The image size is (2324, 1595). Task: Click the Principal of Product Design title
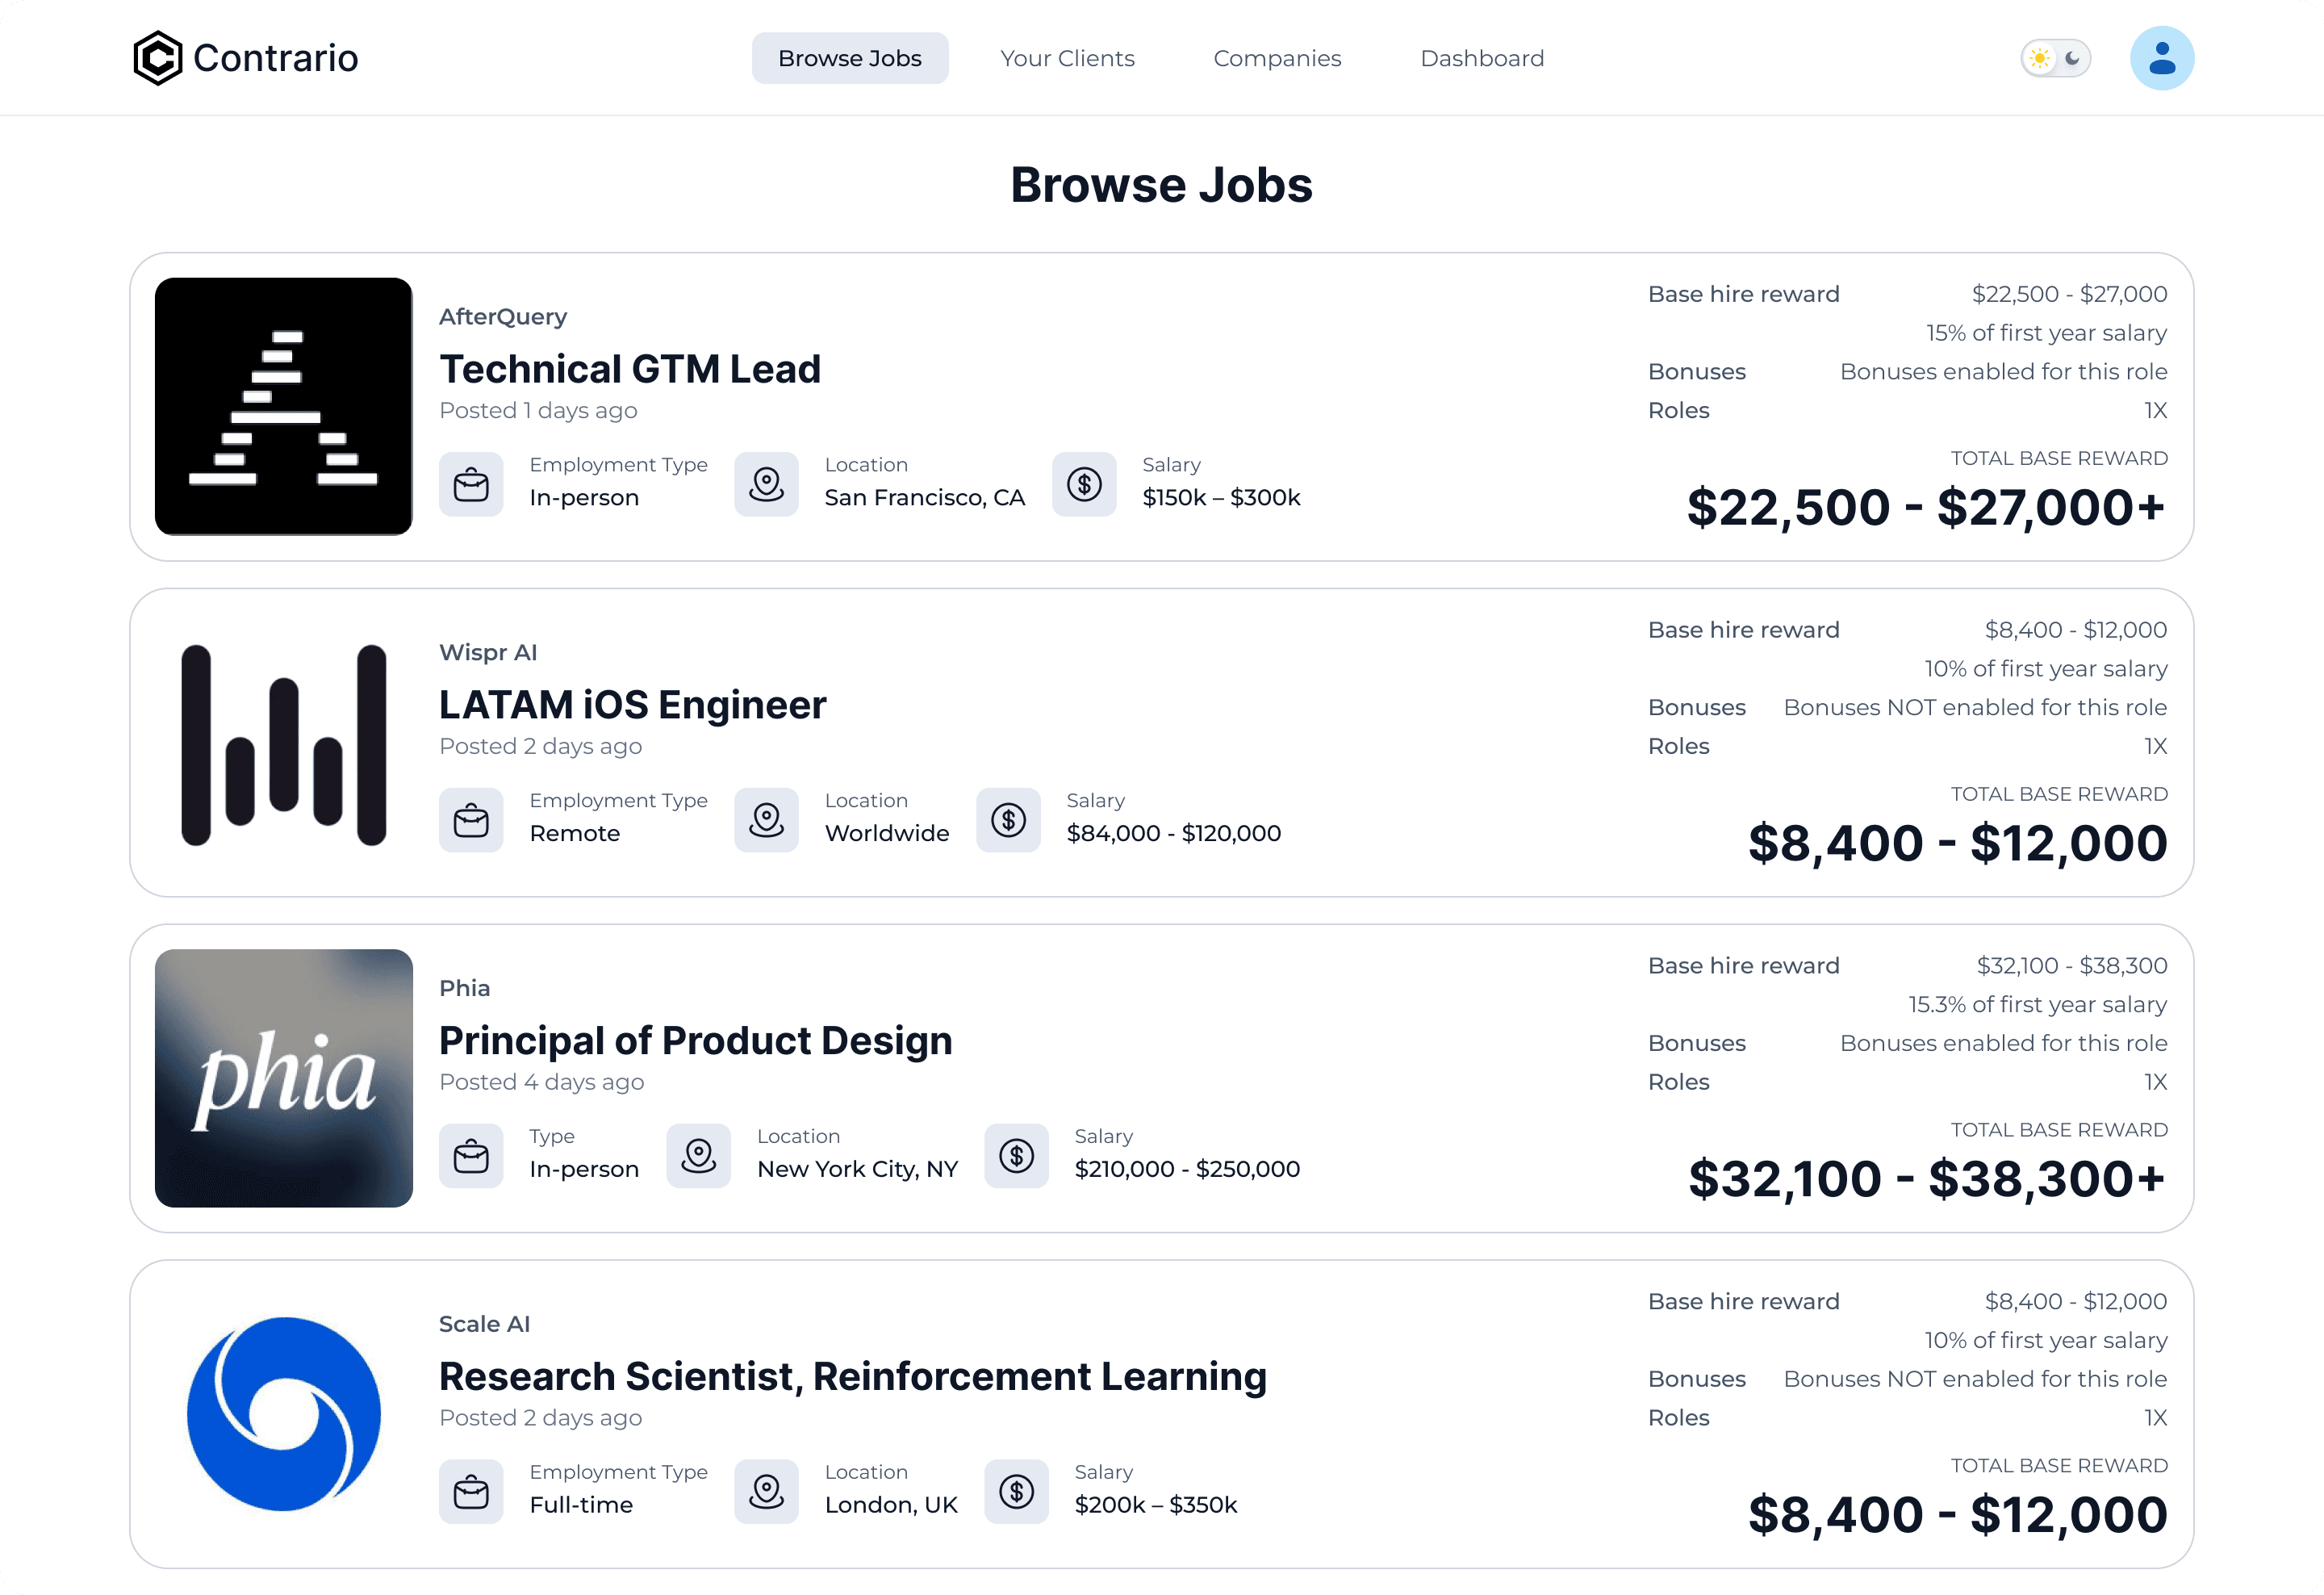coord(695,1041)
